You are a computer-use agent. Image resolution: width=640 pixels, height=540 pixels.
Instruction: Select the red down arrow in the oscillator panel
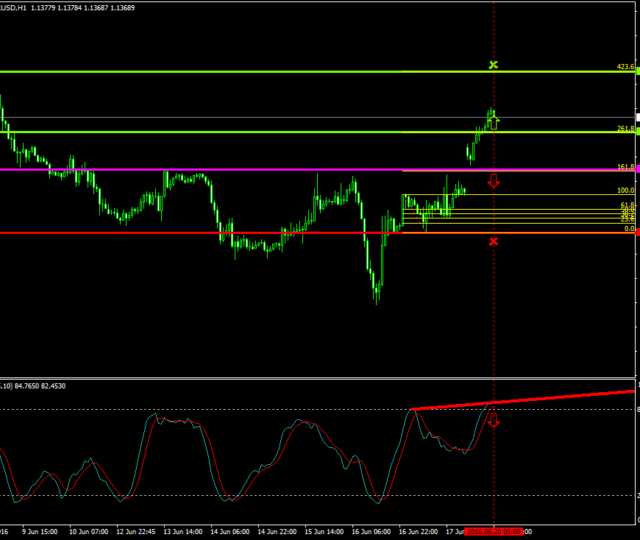tap(493, 420)
